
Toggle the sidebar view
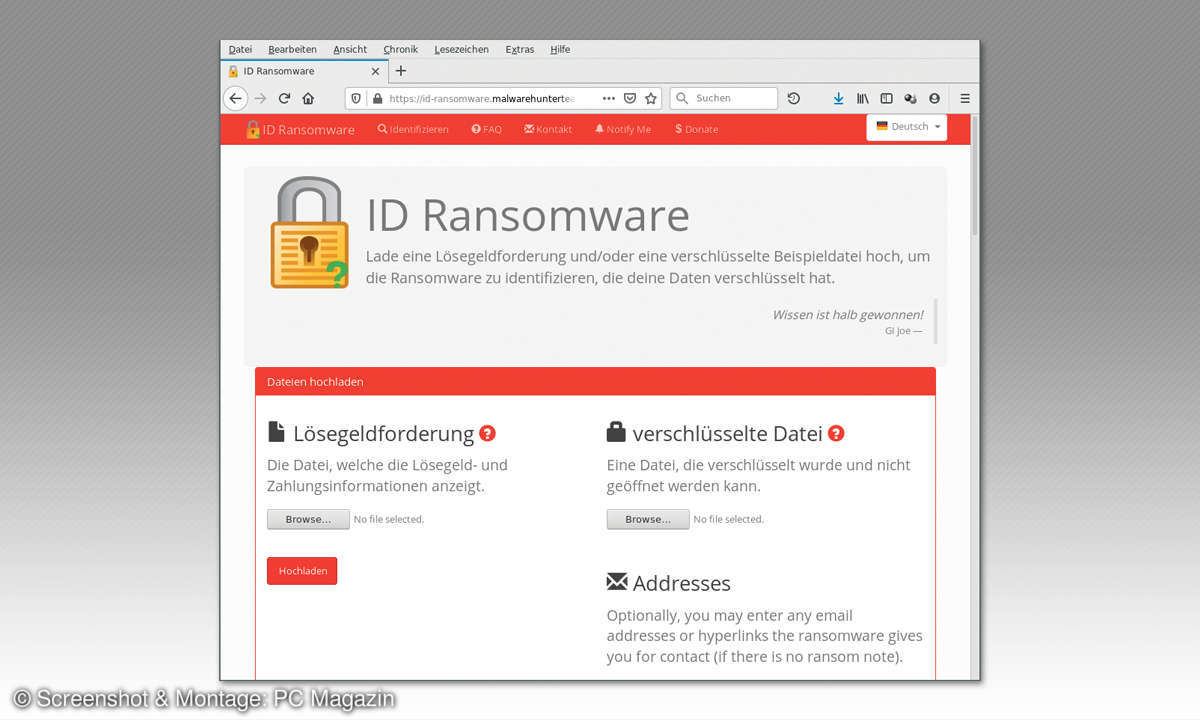pos(886,98)
